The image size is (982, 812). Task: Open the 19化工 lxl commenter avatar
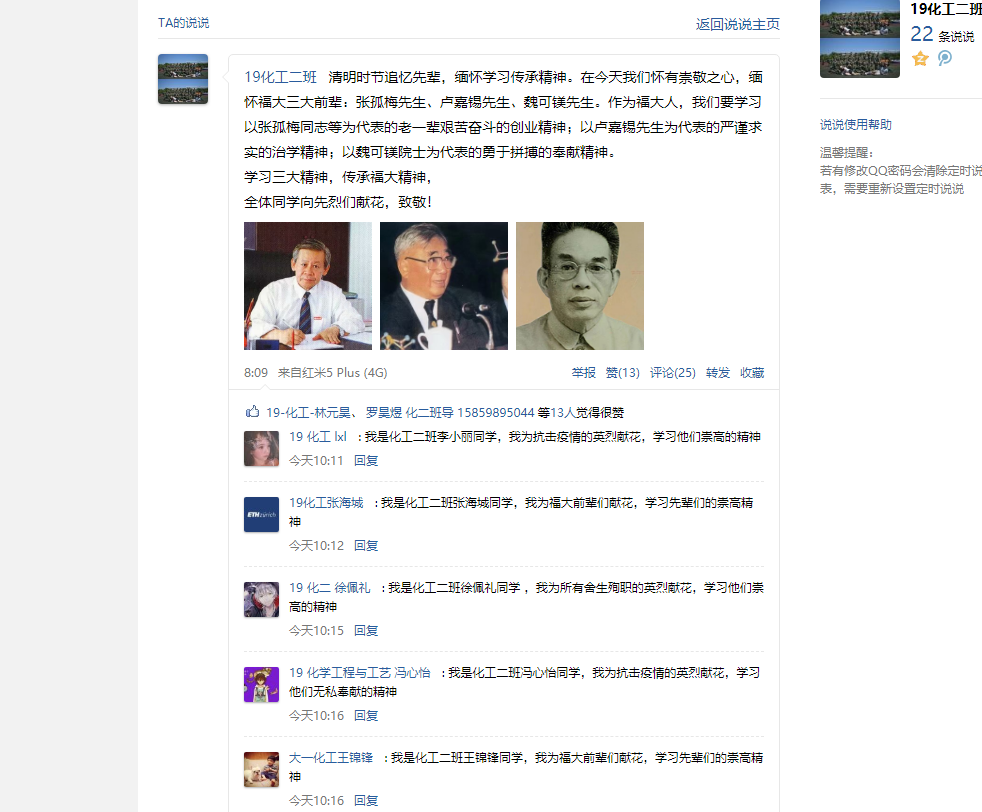tap(261, 448)
